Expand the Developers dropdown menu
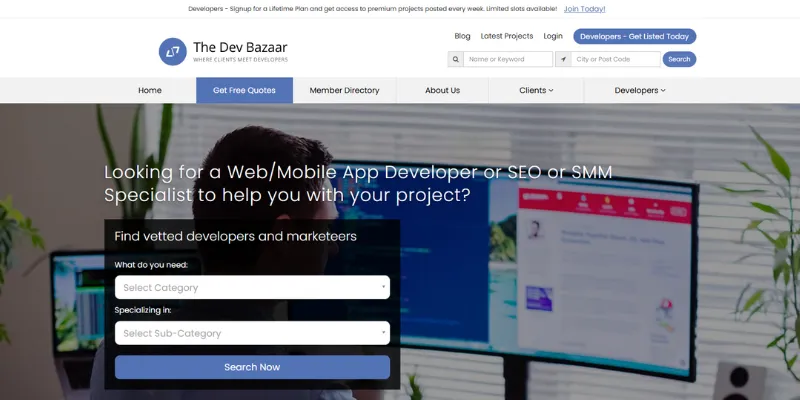 (x=640, y=90)
